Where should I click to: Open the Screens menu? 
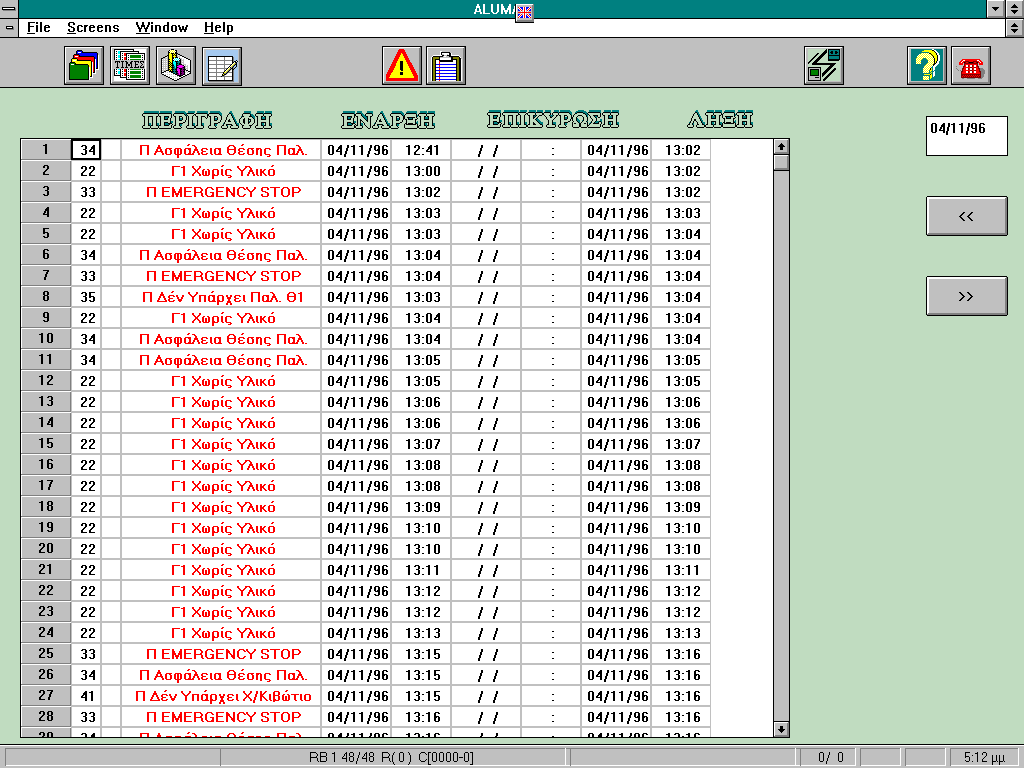coord(92,28)
